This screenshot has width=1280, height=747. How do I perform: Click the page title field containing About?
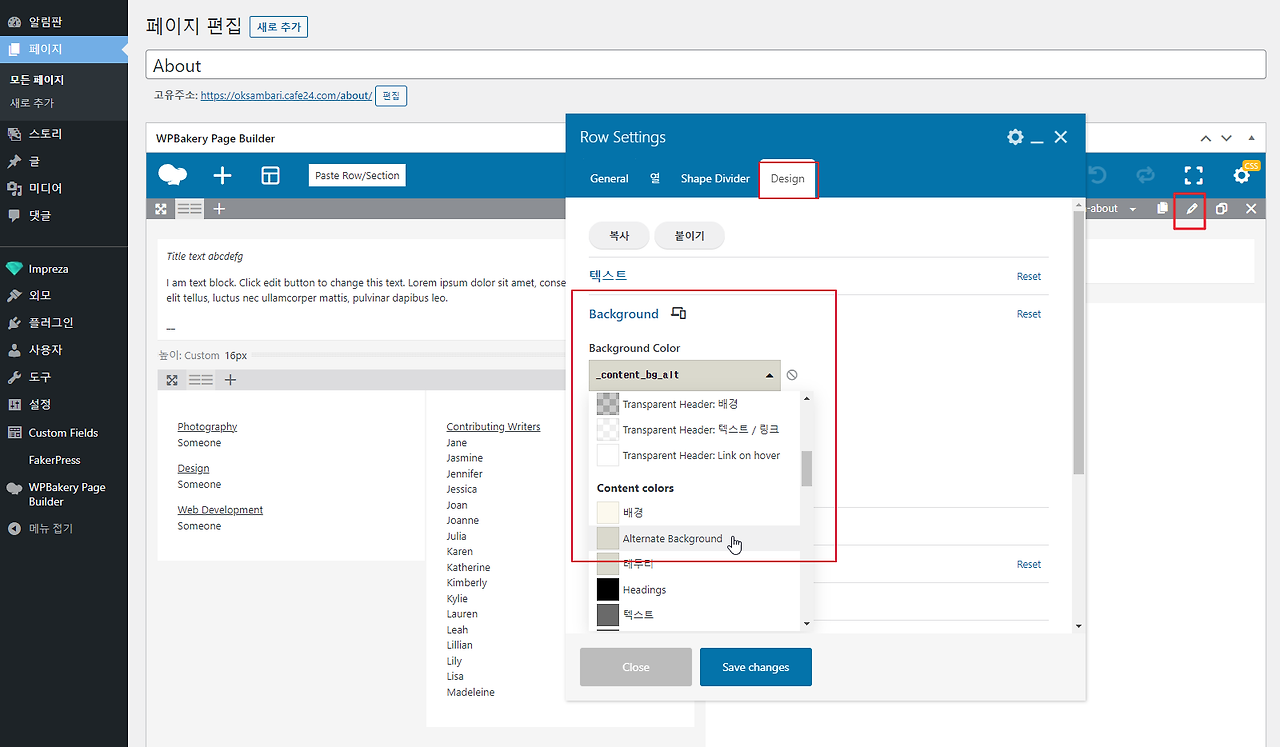706,65
